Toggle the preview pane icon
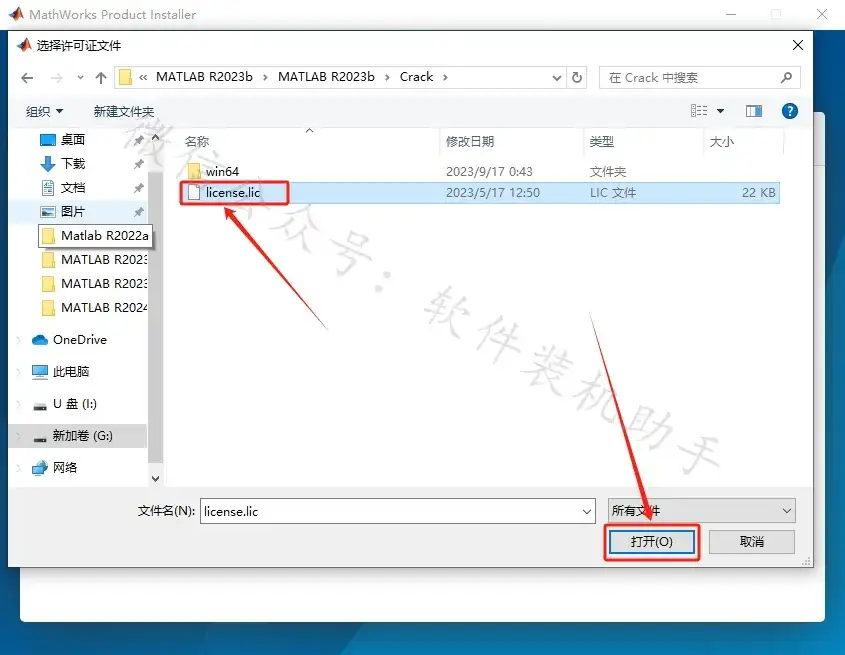This screenshot has height=655, width=845. (753, 111)
